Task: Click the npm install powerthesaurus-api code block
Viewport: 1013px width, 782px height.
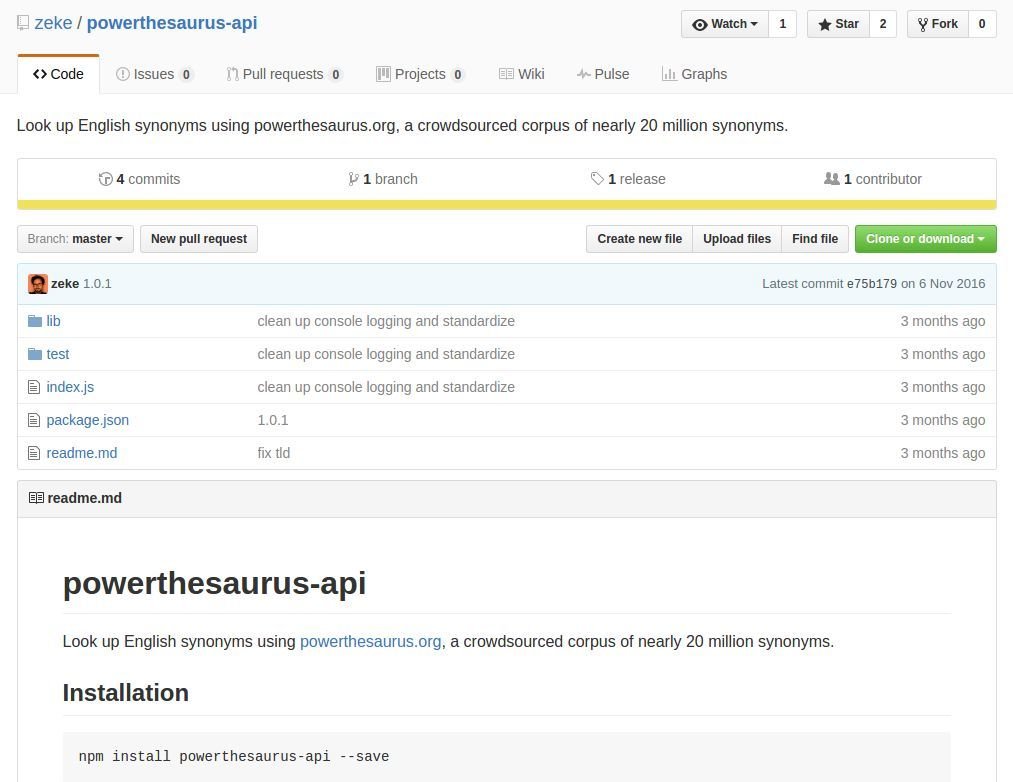Action: 506,756
